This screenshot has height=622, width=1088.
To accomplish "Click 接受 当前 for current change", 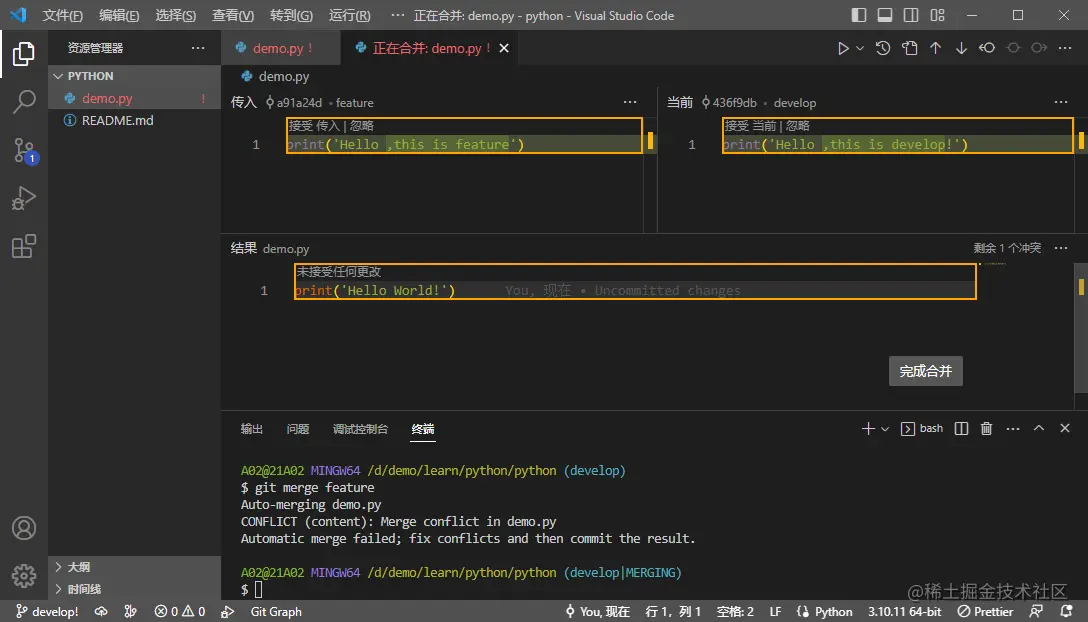I will 750,126.
